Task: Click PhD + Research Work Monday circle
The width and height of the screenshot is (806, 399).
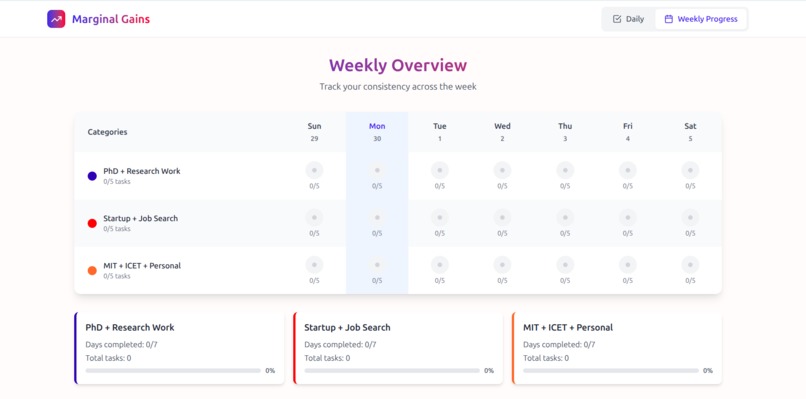Action: (377, 170)
